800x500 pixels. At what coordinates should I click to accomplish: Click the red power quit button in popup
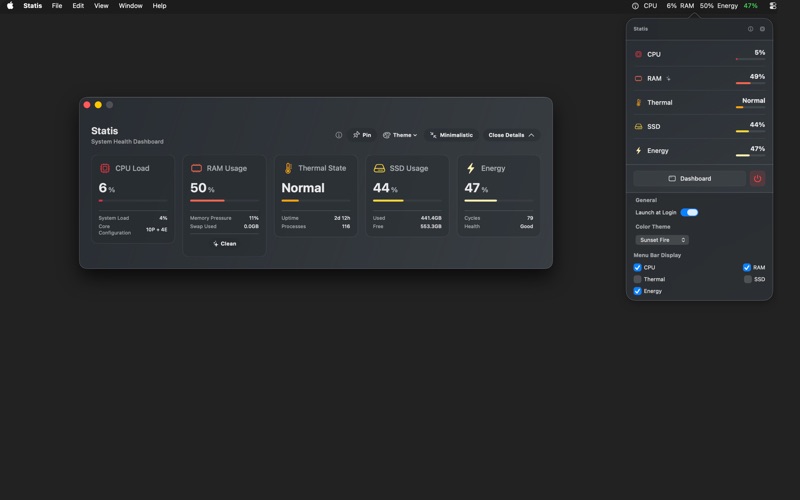757,179
